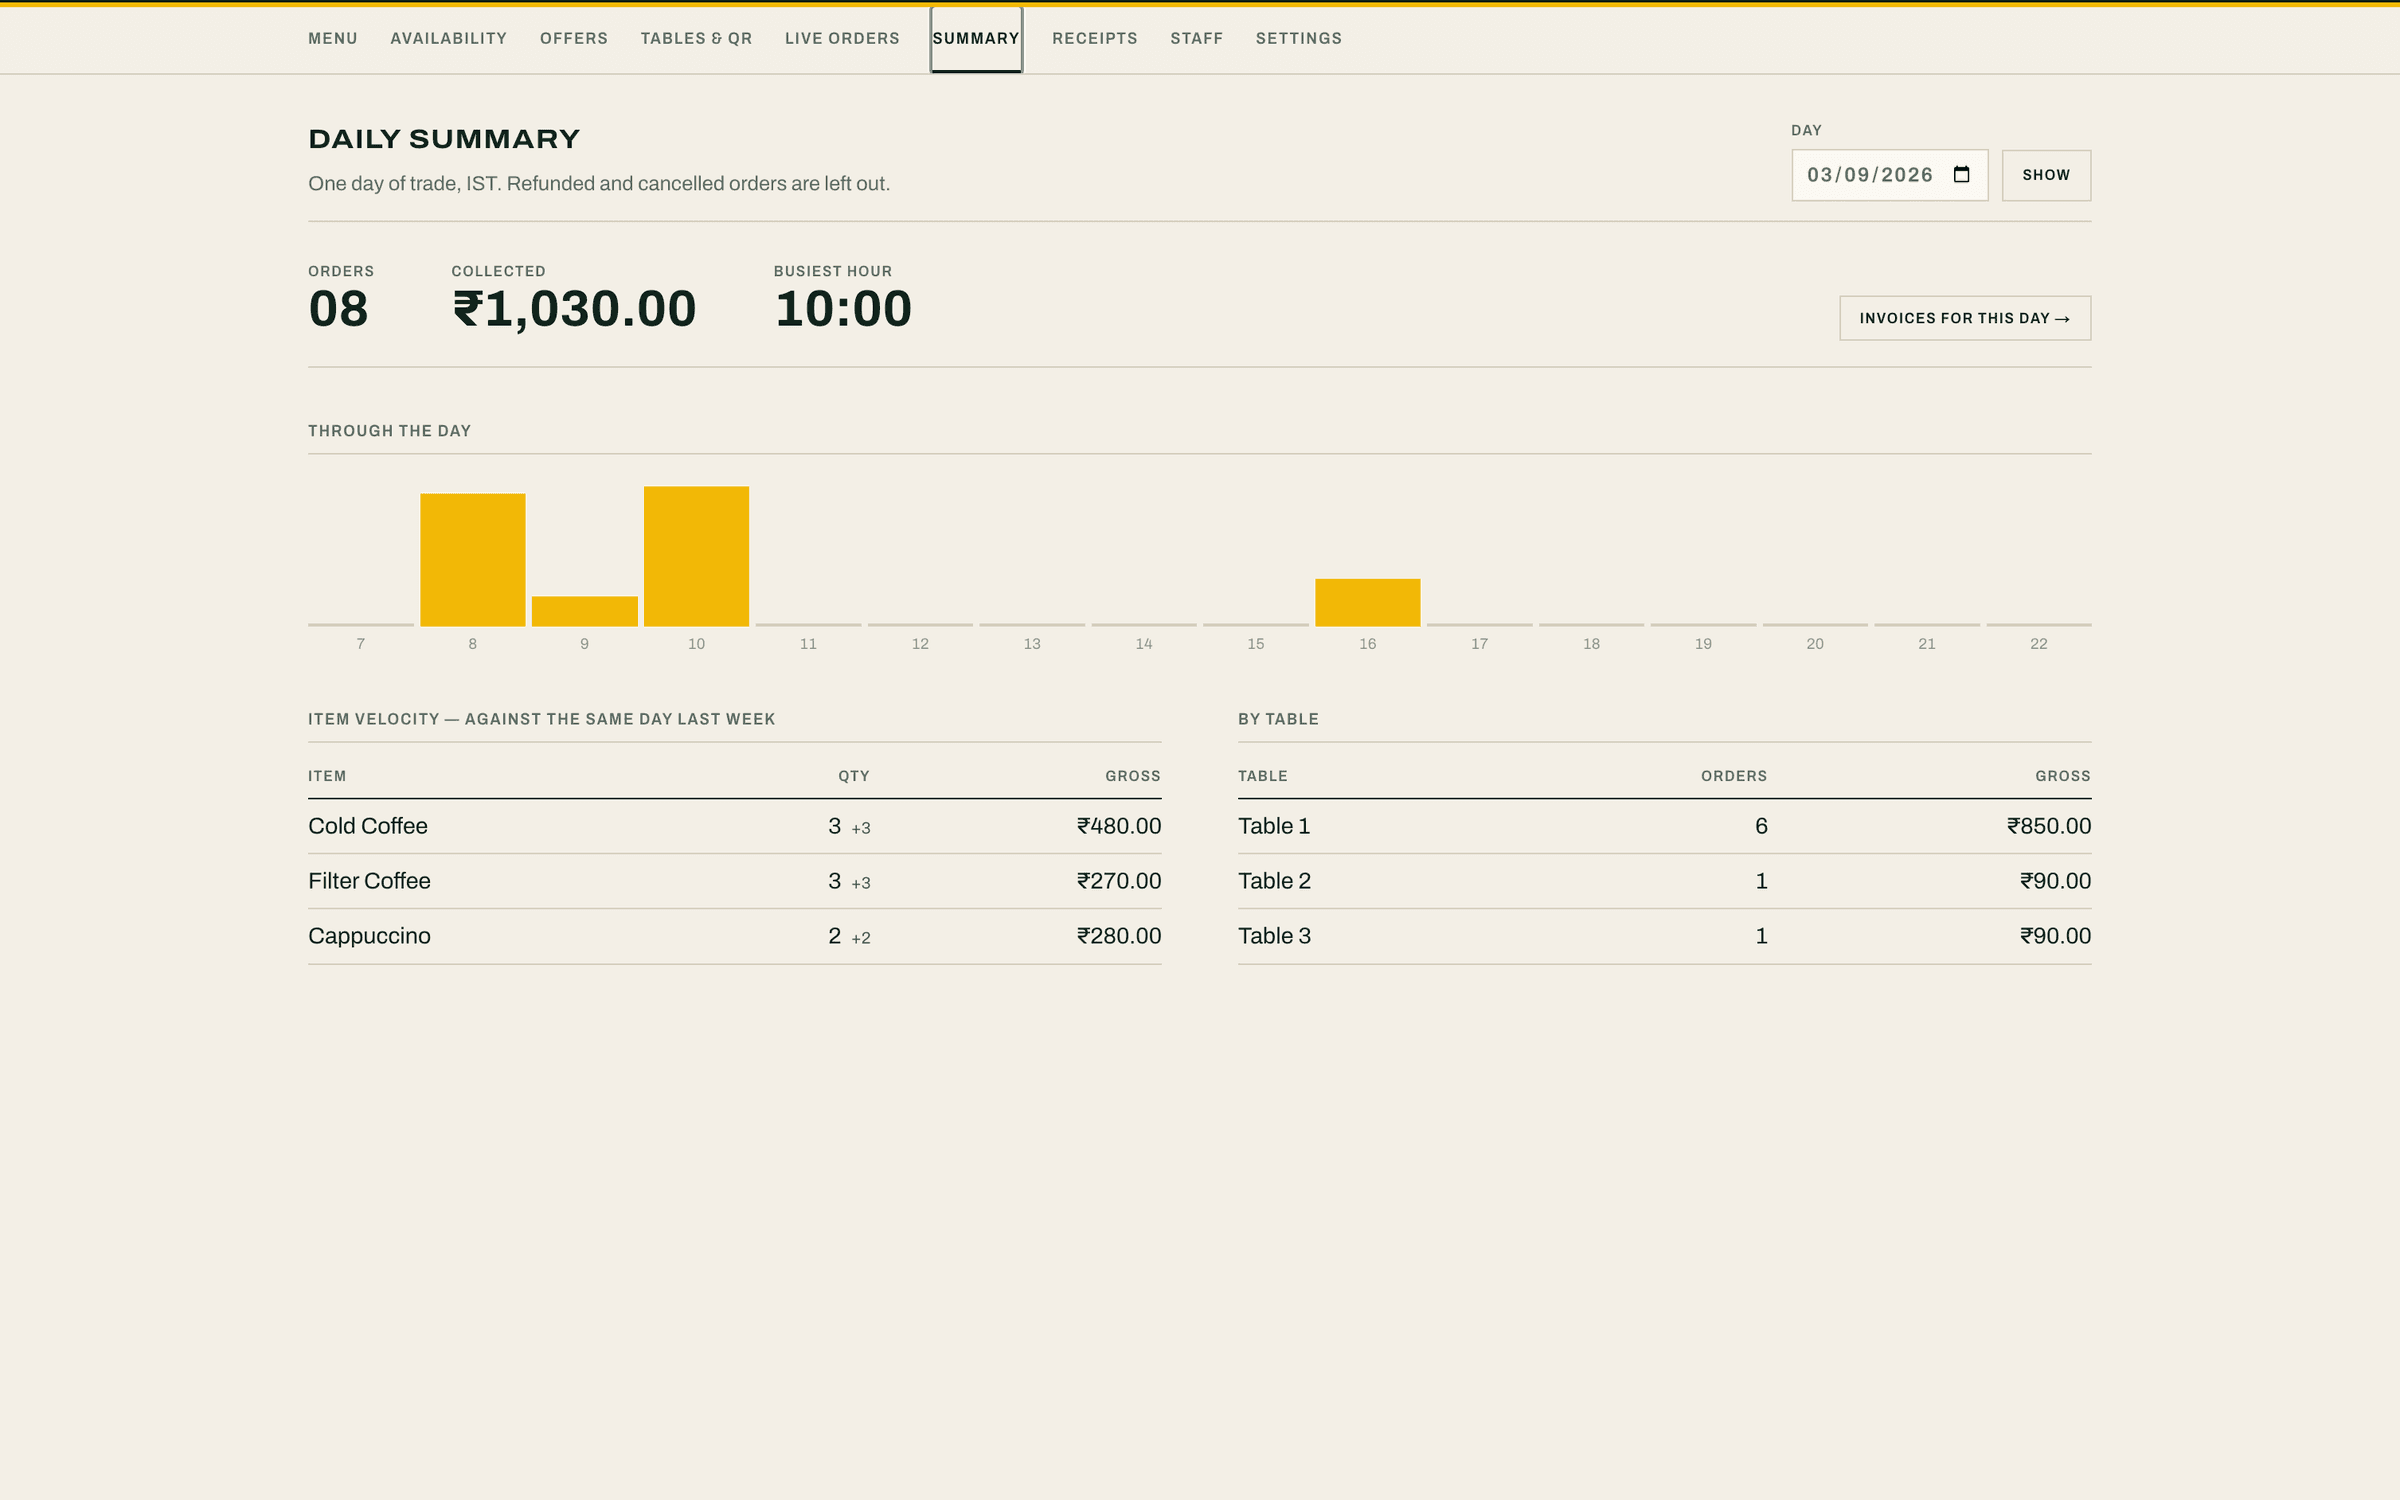Click the Table 3 row label
This screenshot has width=2400, height=1500.
(1274, 936)
